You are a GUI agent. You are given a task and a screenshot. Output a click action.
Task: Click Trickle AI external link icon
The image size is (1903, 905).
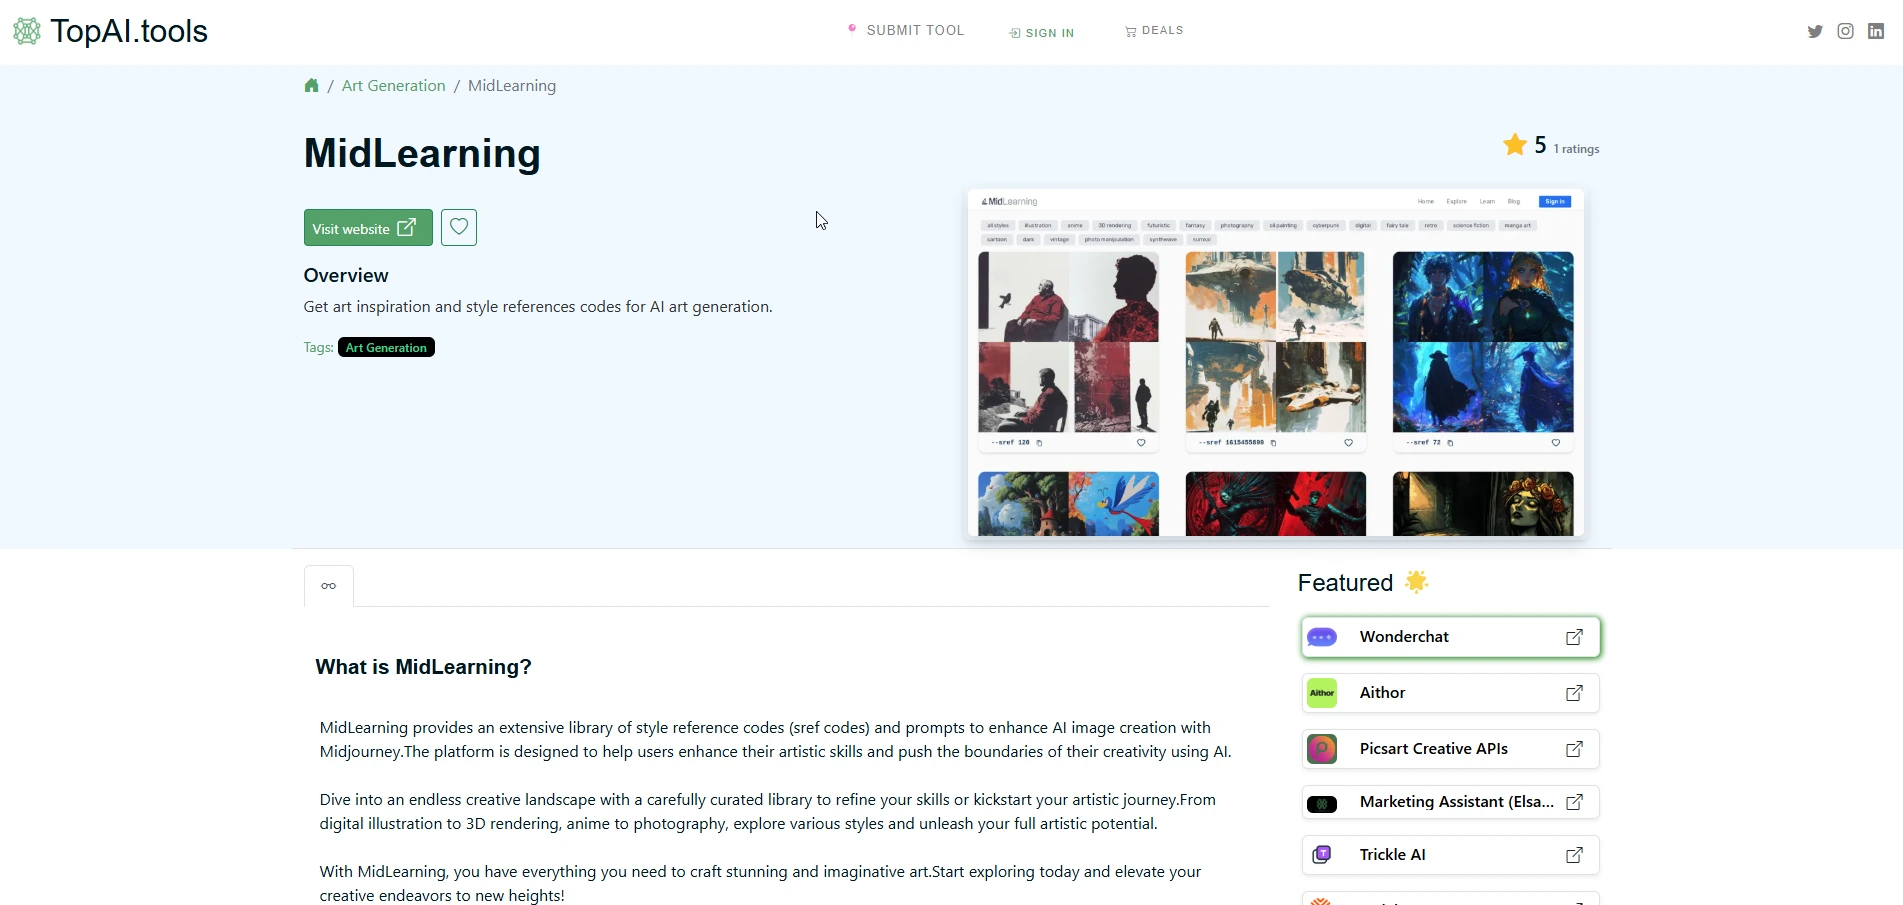[1574, 855]
